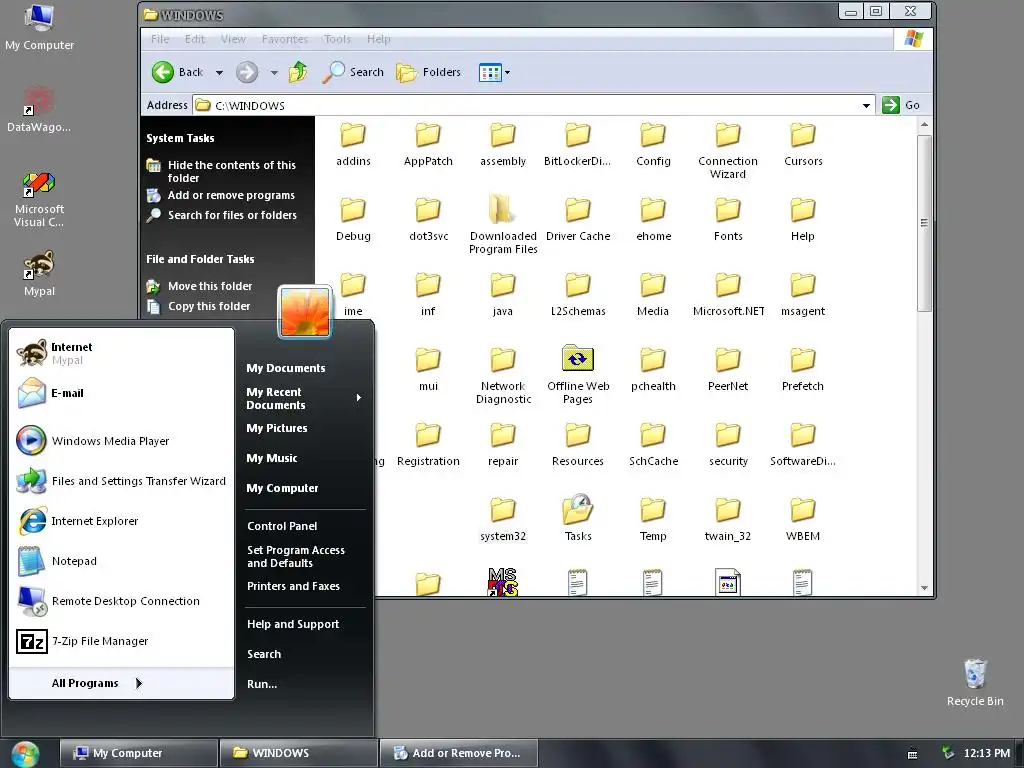Viewport: 1024px width, 768px height.
Task: Open Notepad from Start menu
Action: click(122, 561)
